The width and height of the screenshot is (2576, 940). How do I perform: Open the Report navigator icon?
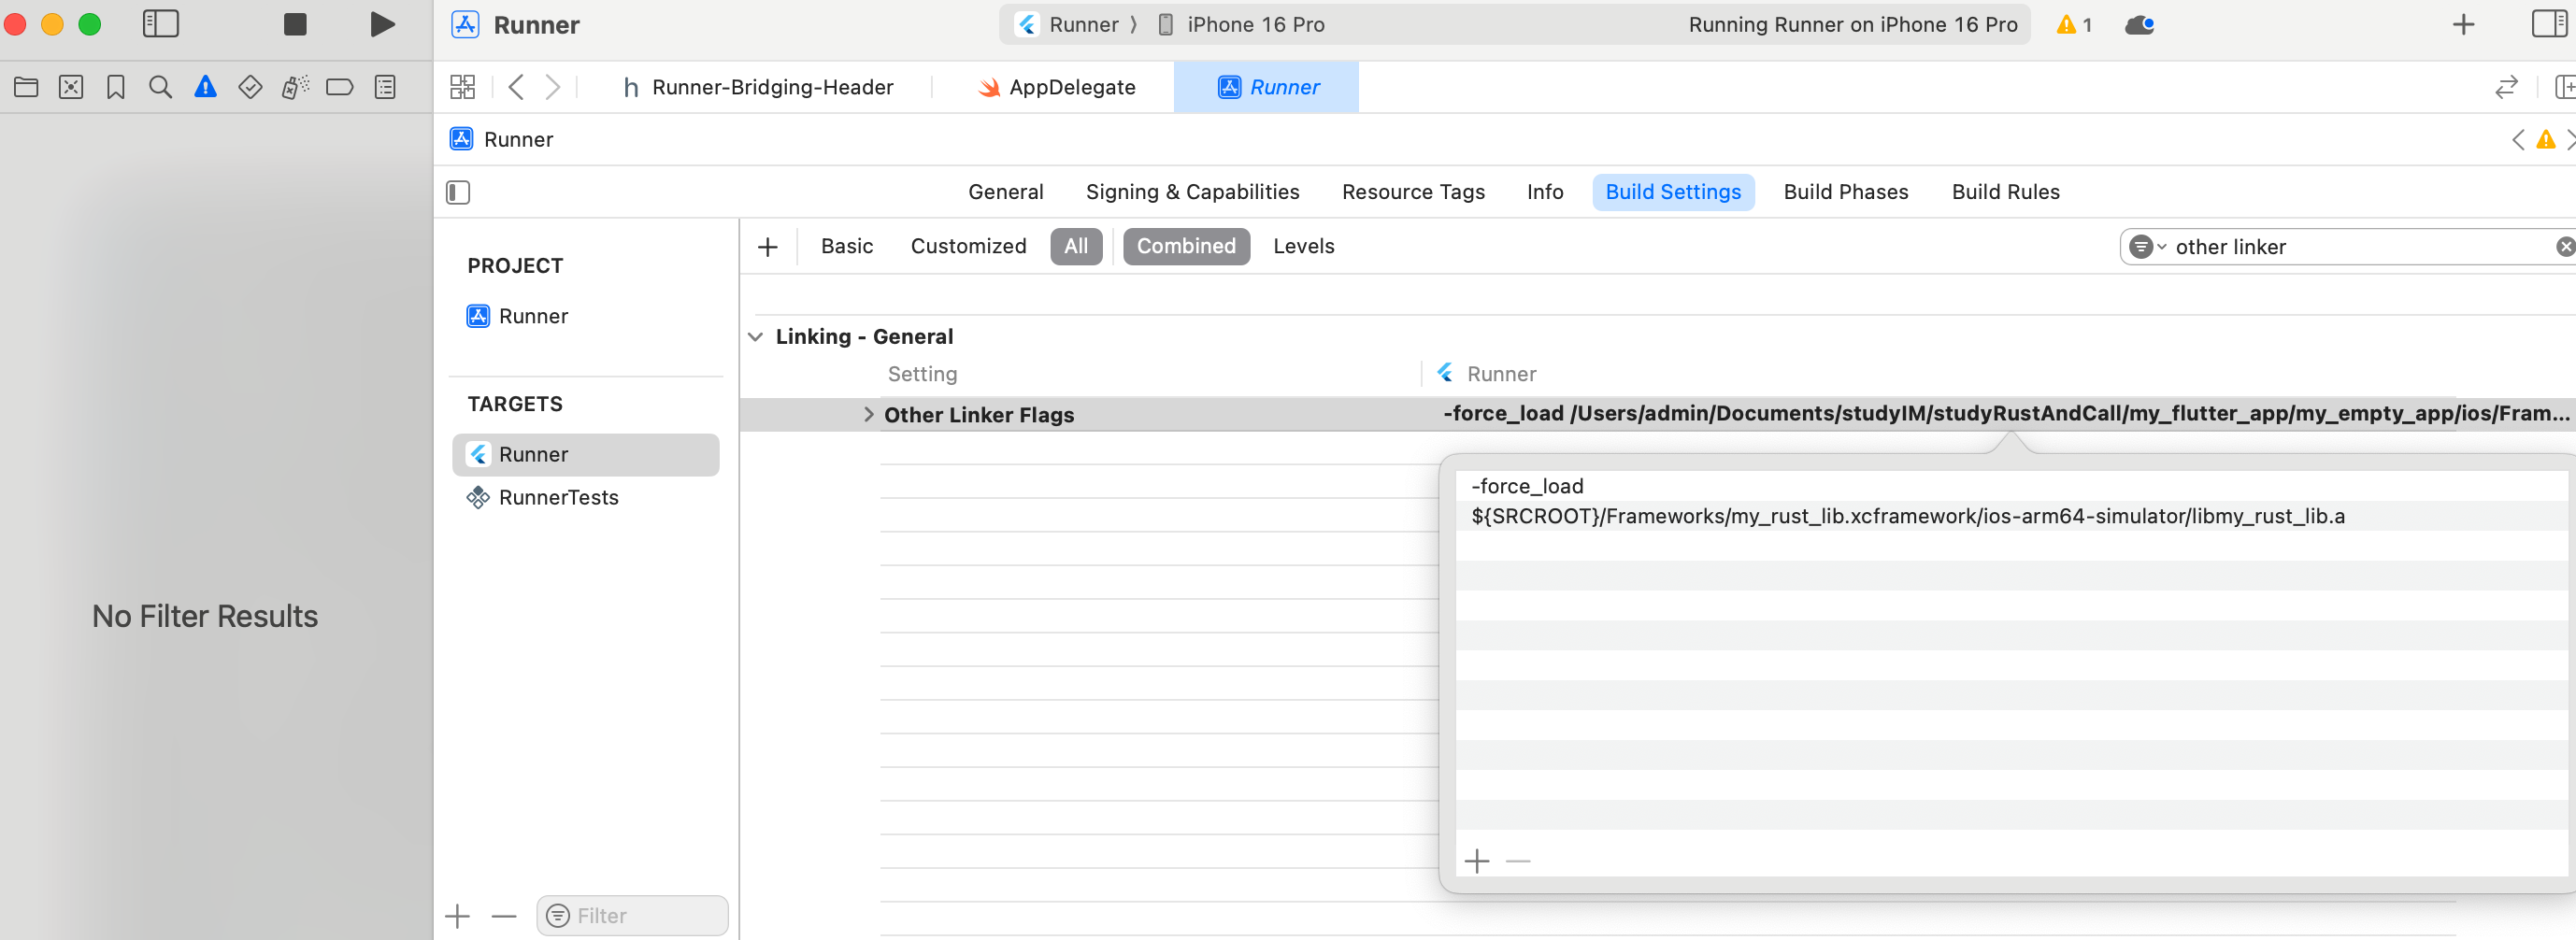385,87
